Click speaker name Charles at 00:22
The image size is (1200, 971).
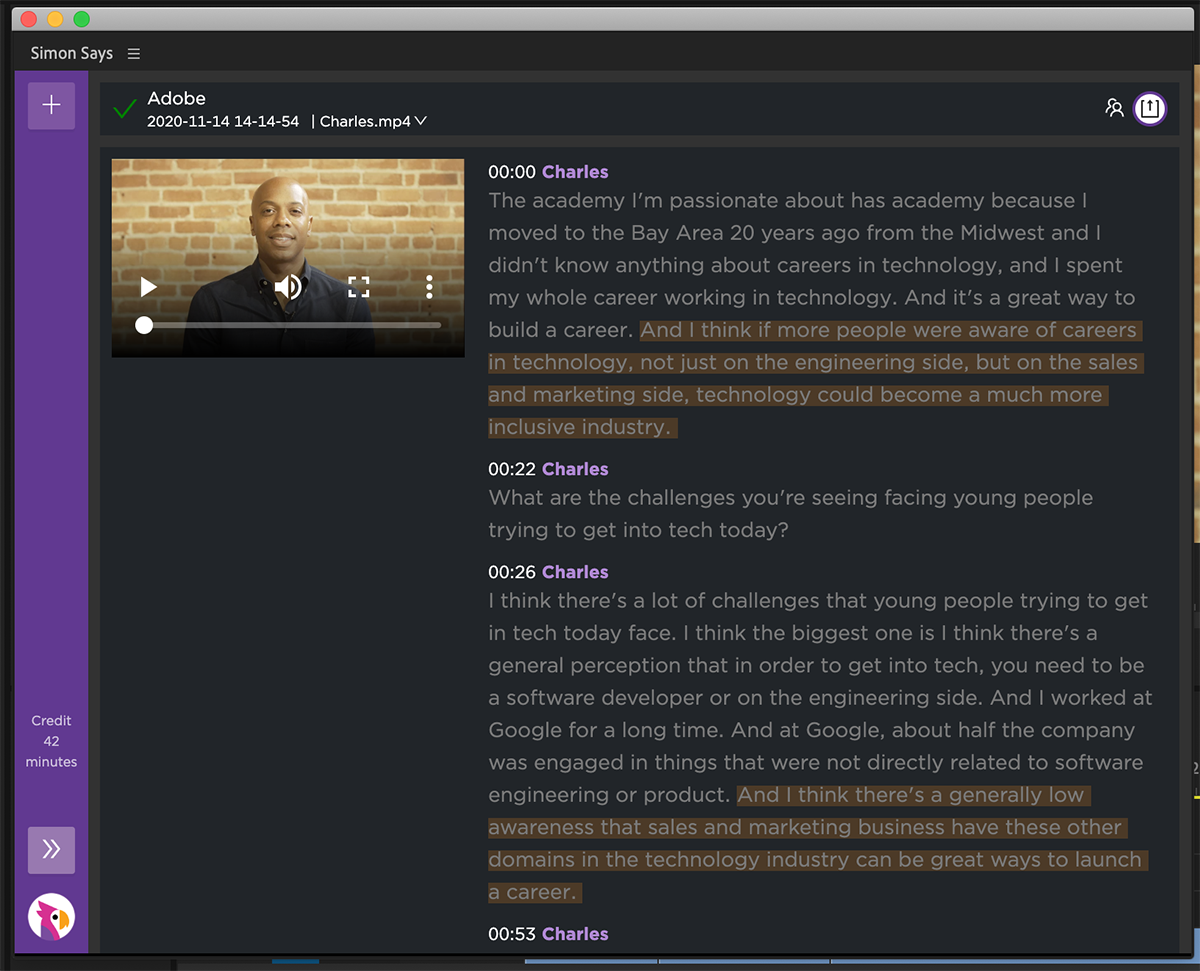pyautogui.click(x=575, y=469)
